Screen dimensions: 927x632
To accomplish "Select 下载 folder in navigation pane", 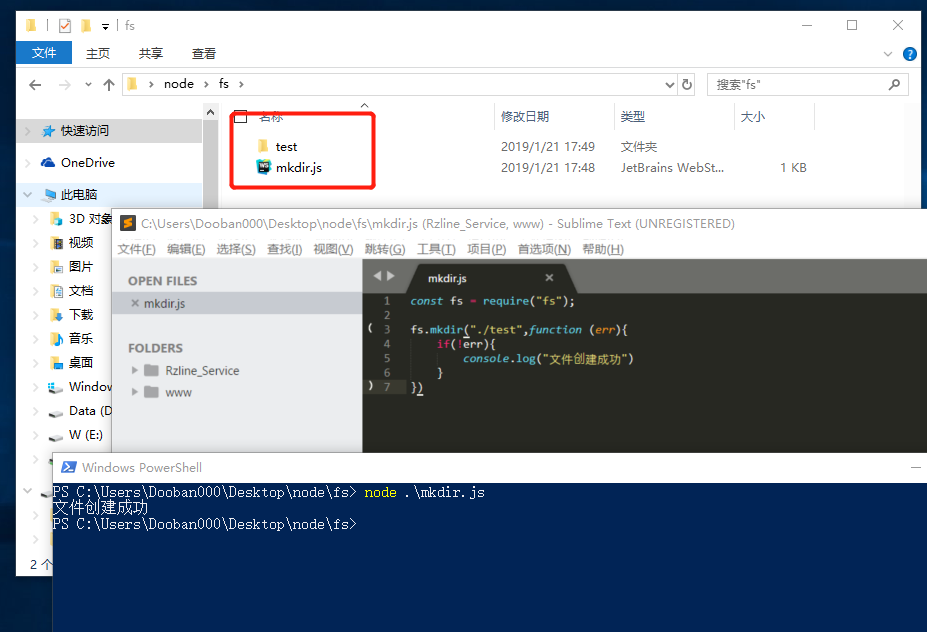I will coord(80,315).
